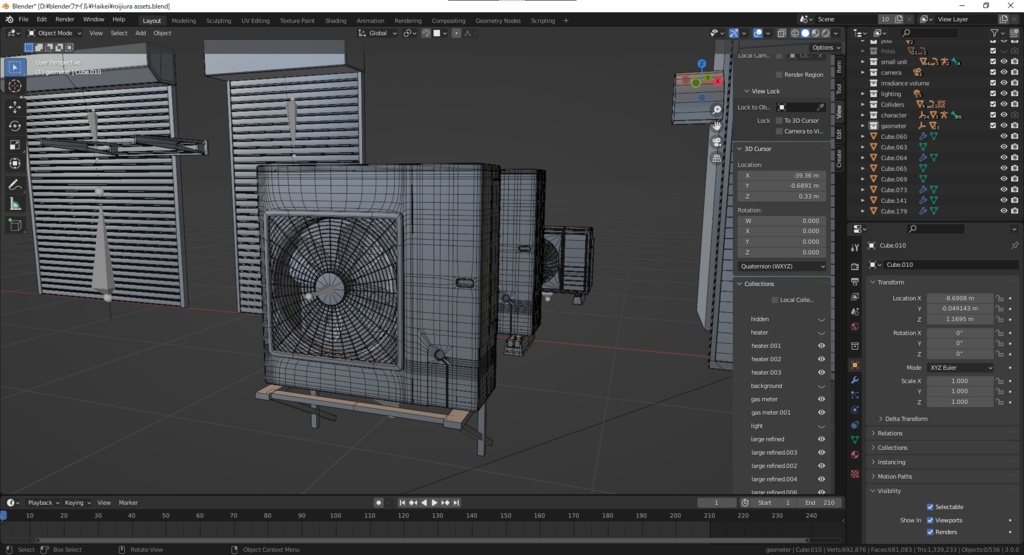The height and width of the screenshot is (555, 1024).
Task: Switch perspective/orthographic grid icon
Action: (716, 157)
